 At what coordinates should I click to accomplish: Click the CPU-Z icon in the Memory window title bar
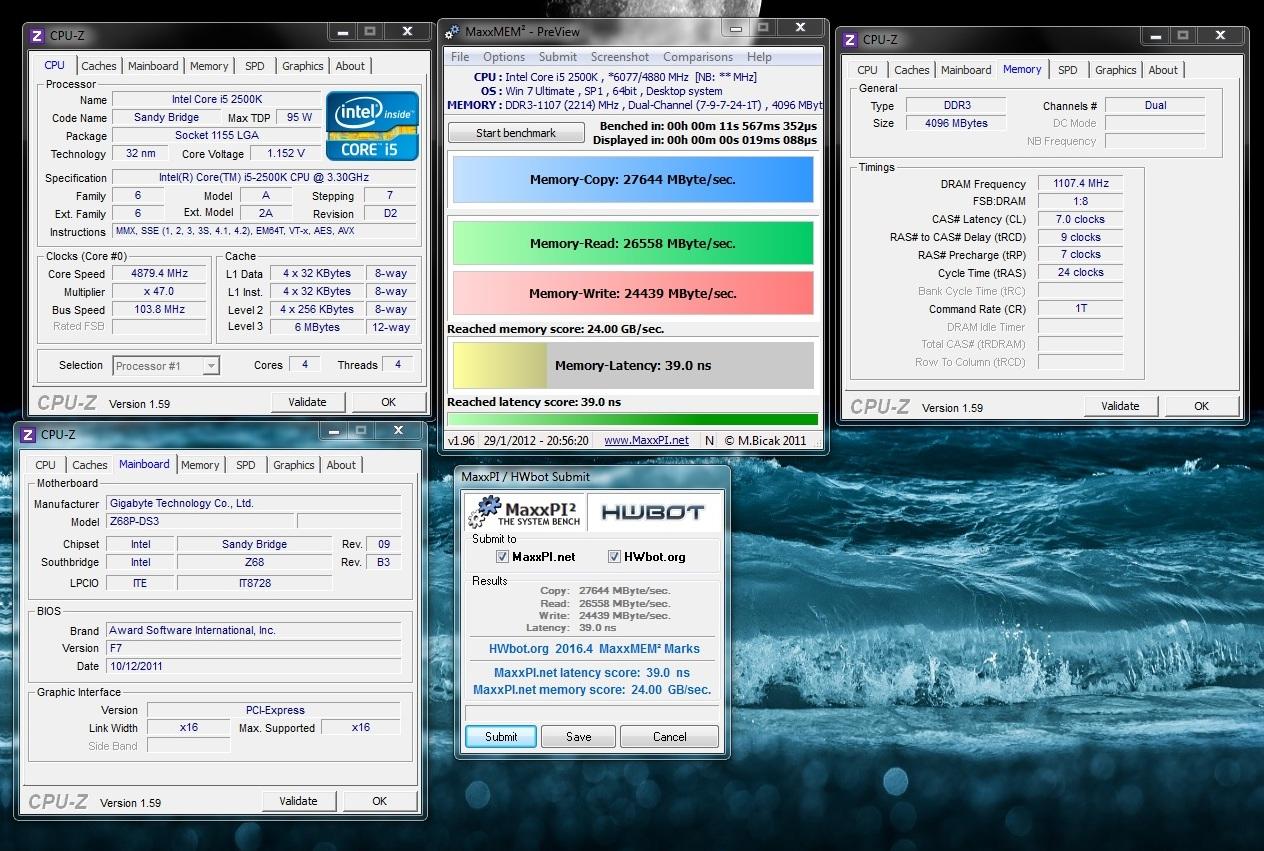coord(850,40)
